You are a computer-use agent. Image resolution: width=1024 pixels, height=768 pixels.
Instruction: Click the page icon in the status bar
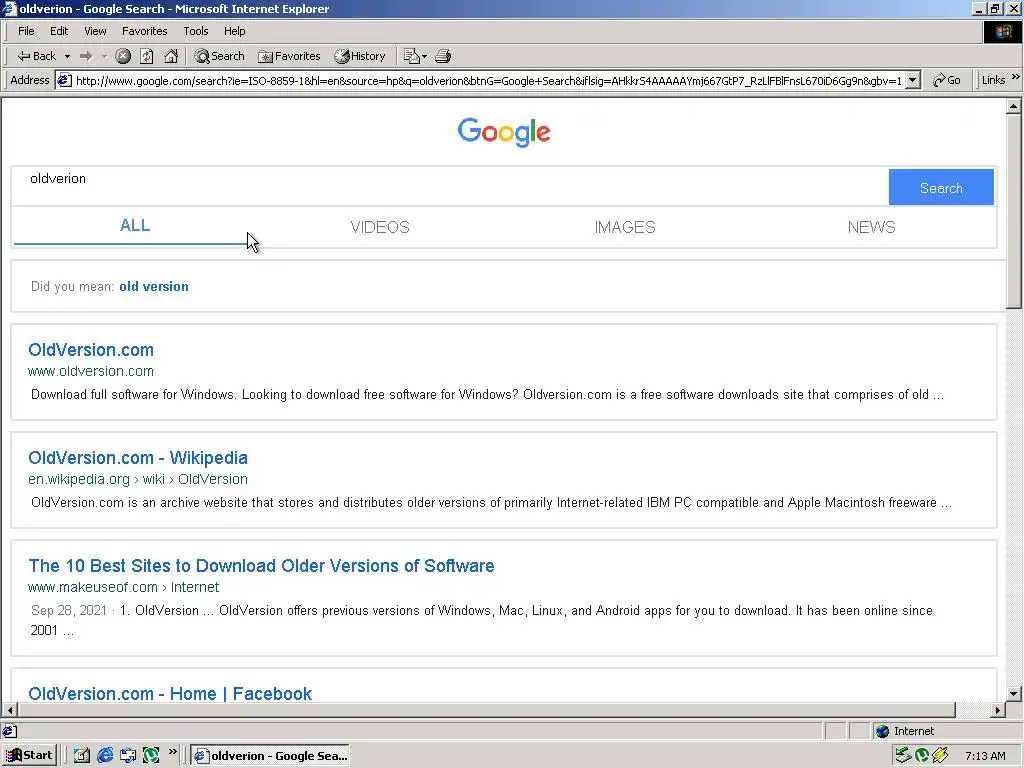[x=9, y=731]
